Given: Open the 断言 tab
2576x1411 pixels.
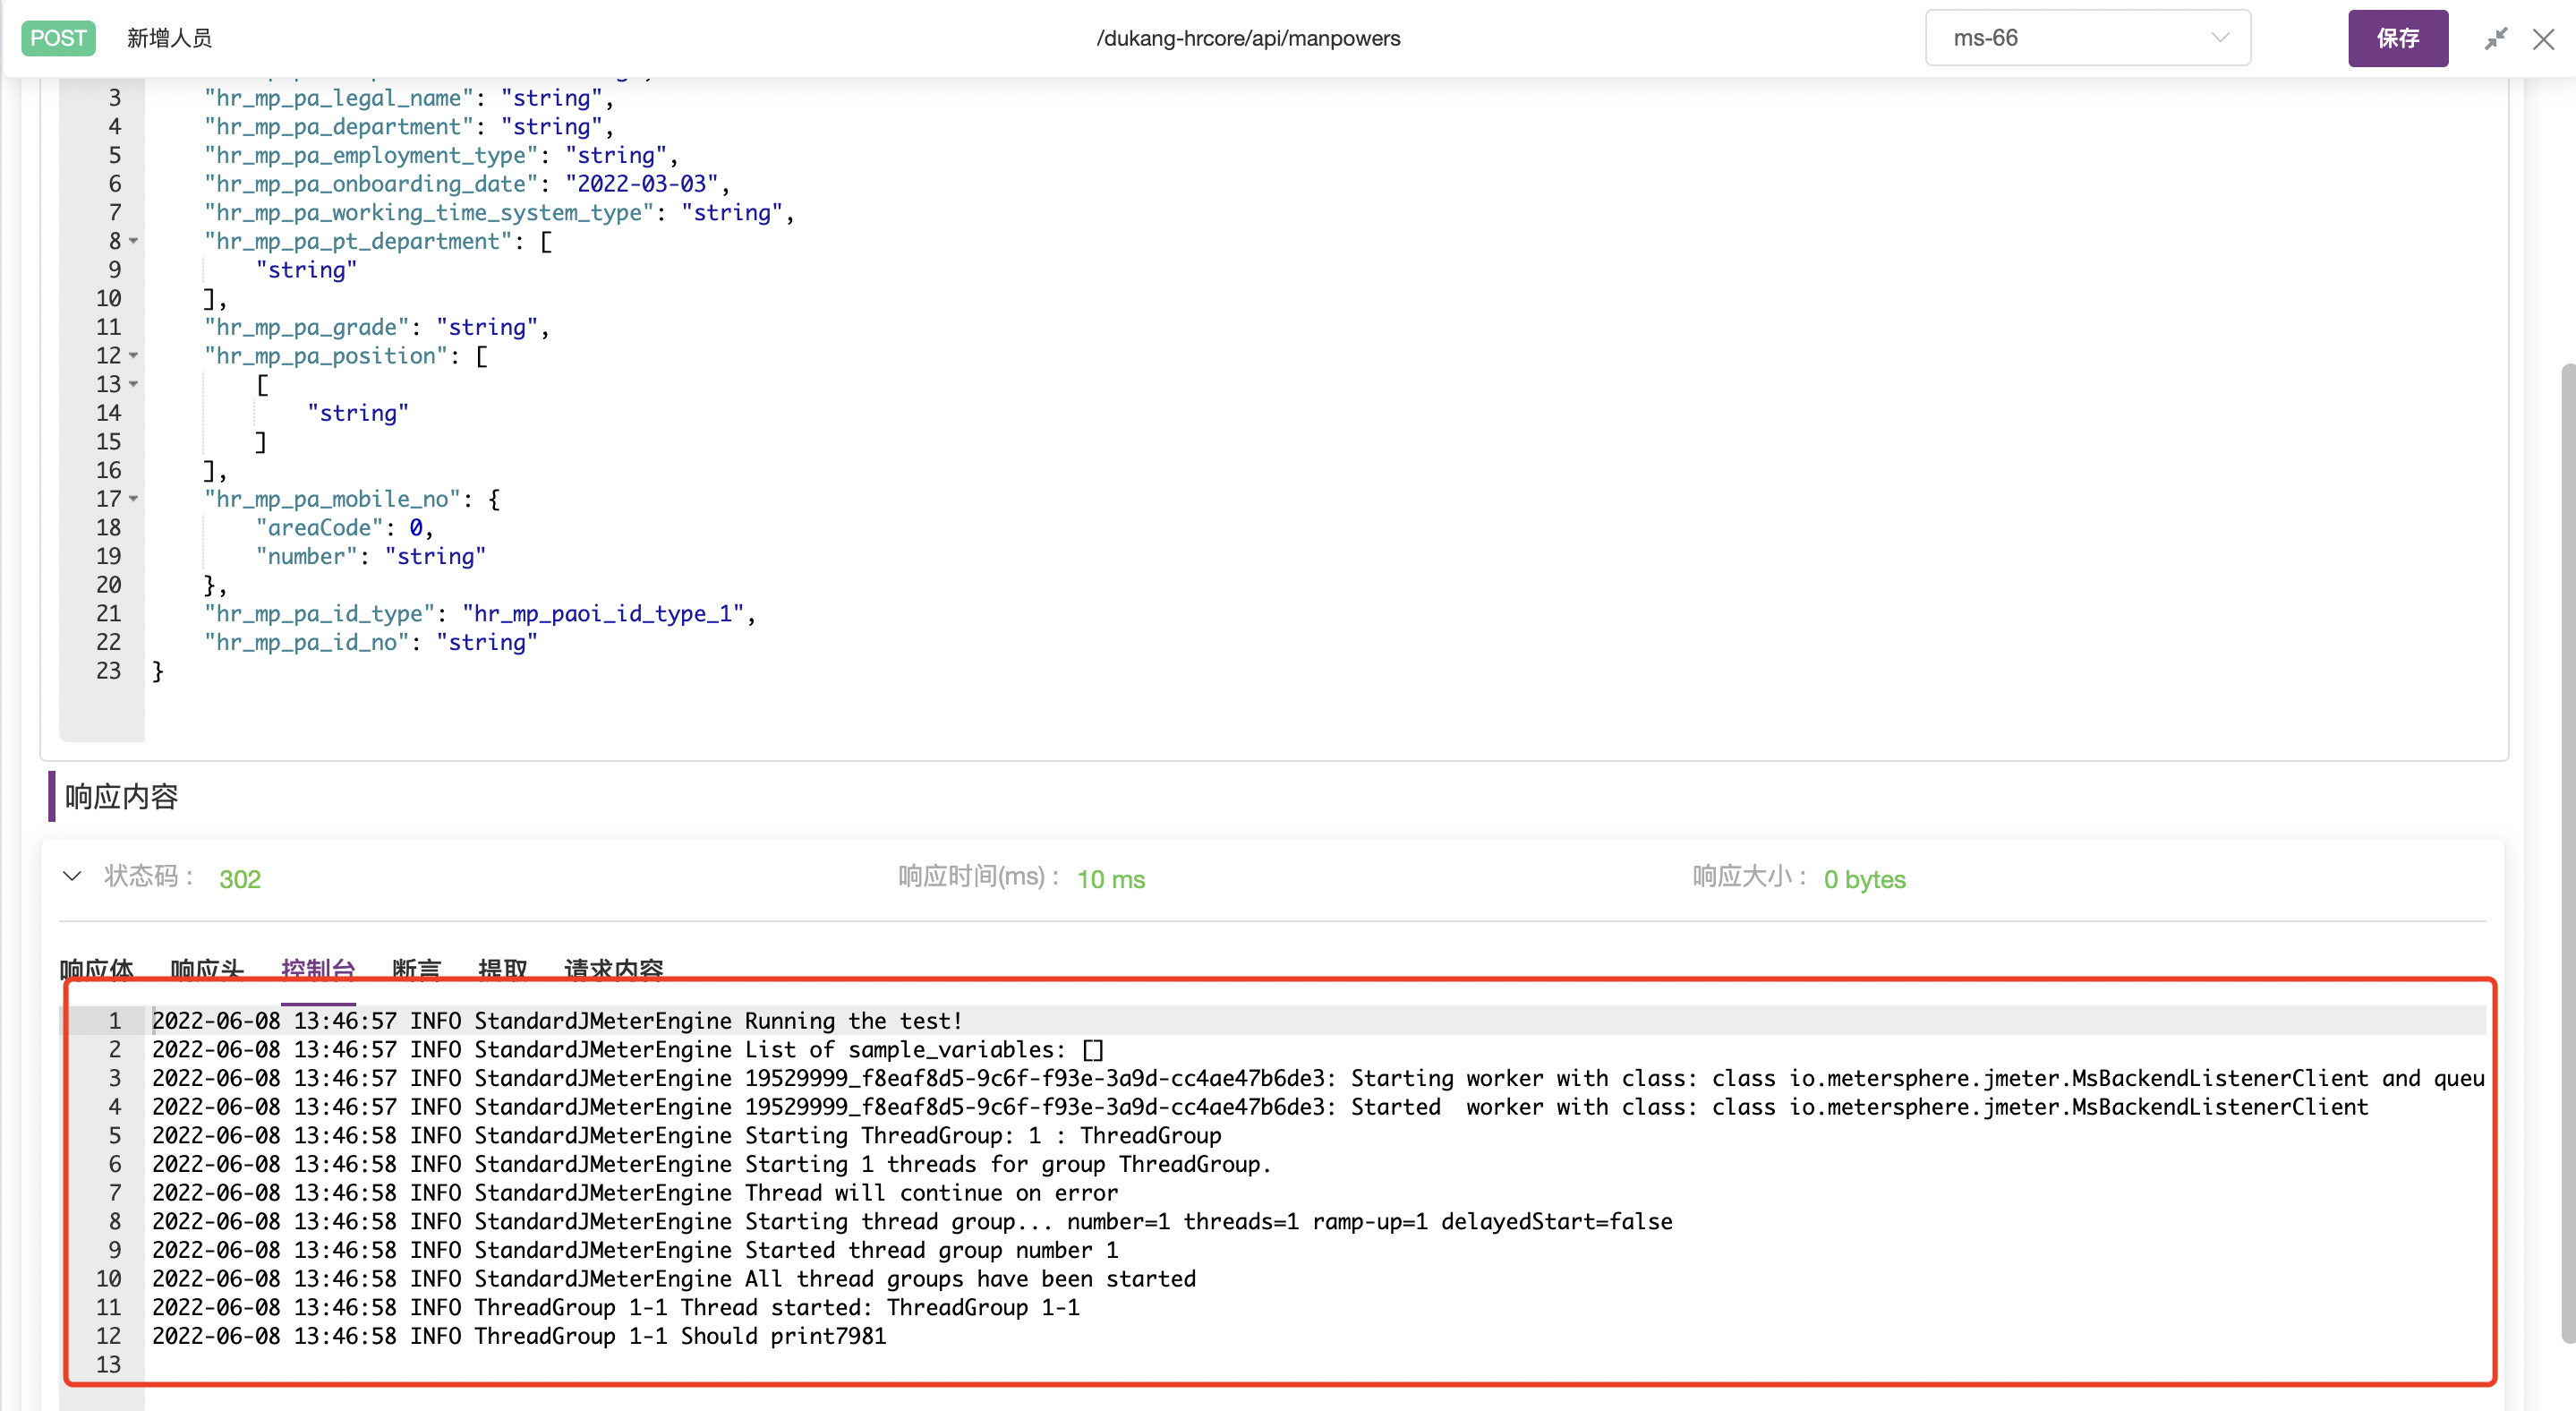Looking at the screenshot, I should 417,968.
